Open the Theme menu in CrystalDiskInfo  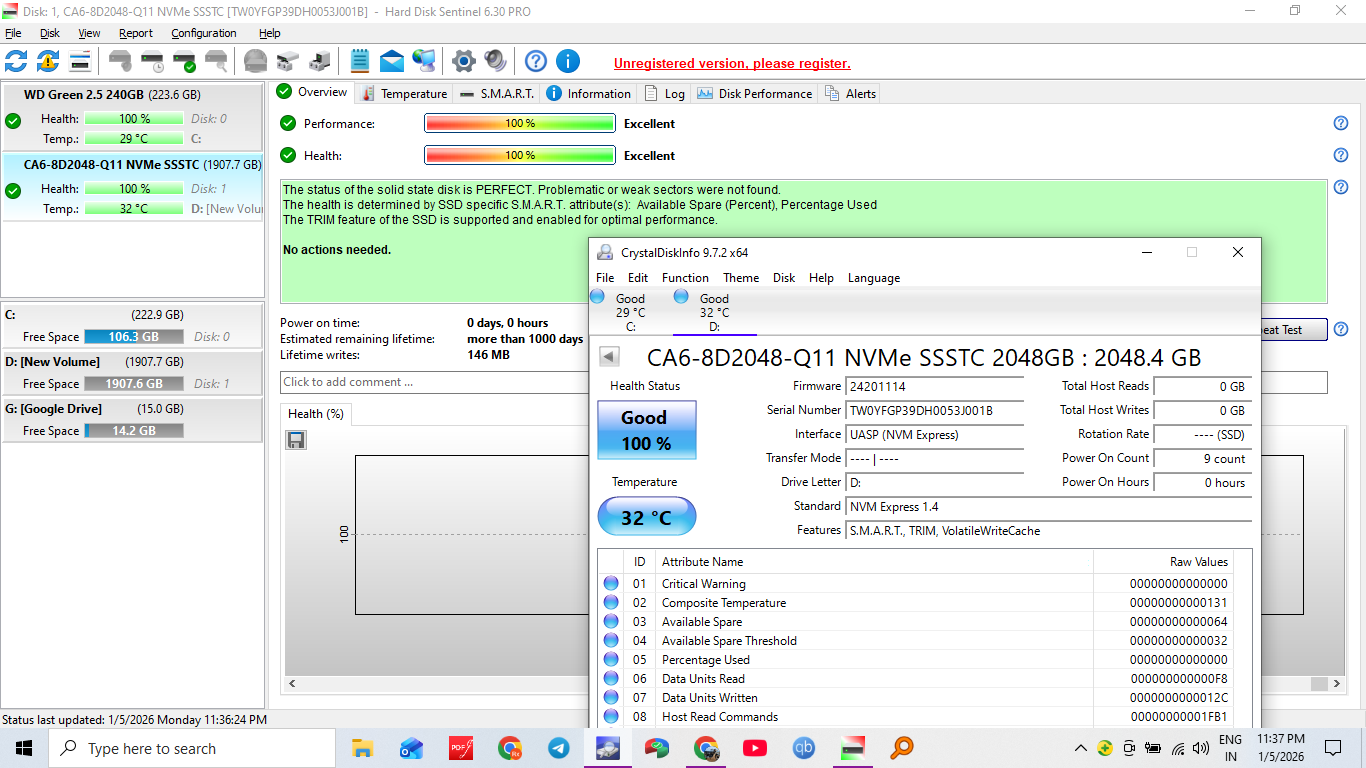click(741, 278)
